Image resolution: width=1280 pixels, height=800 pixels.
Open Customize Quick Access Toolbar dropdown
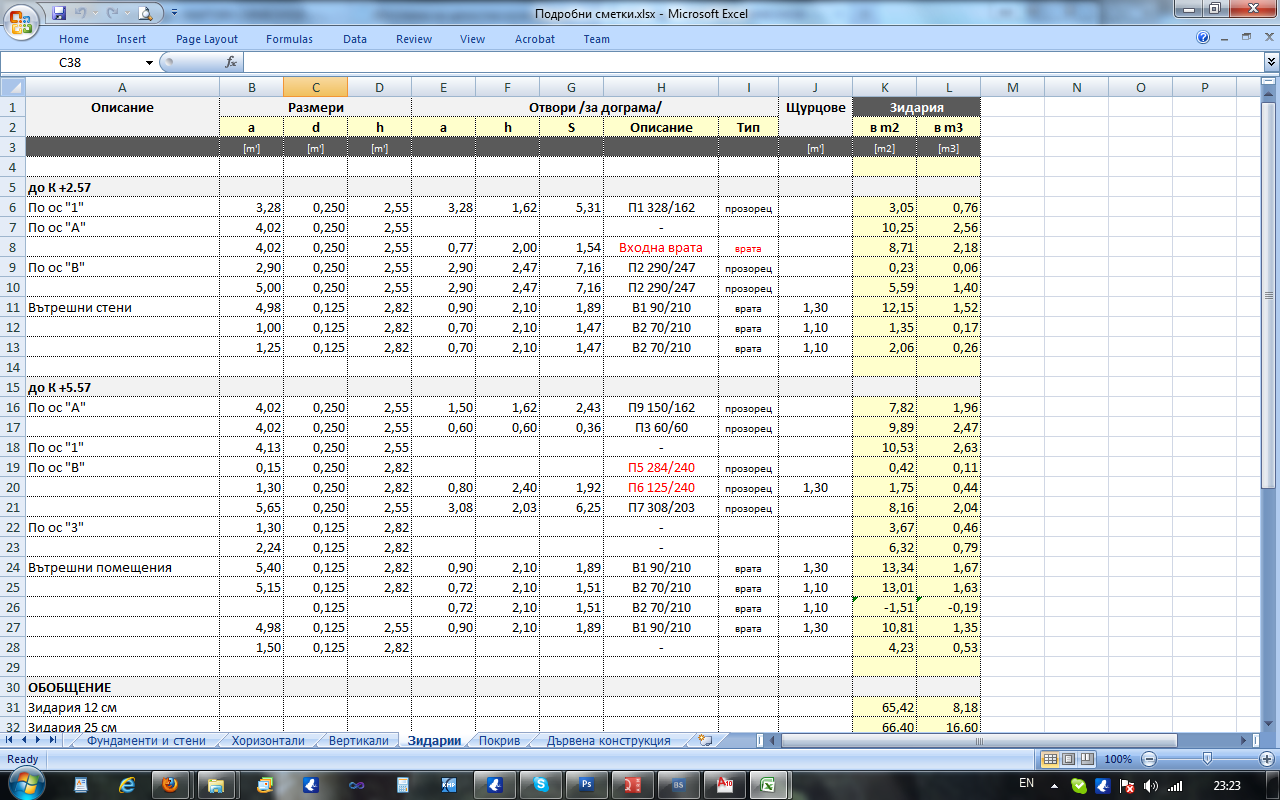click(x=174, y=13)
